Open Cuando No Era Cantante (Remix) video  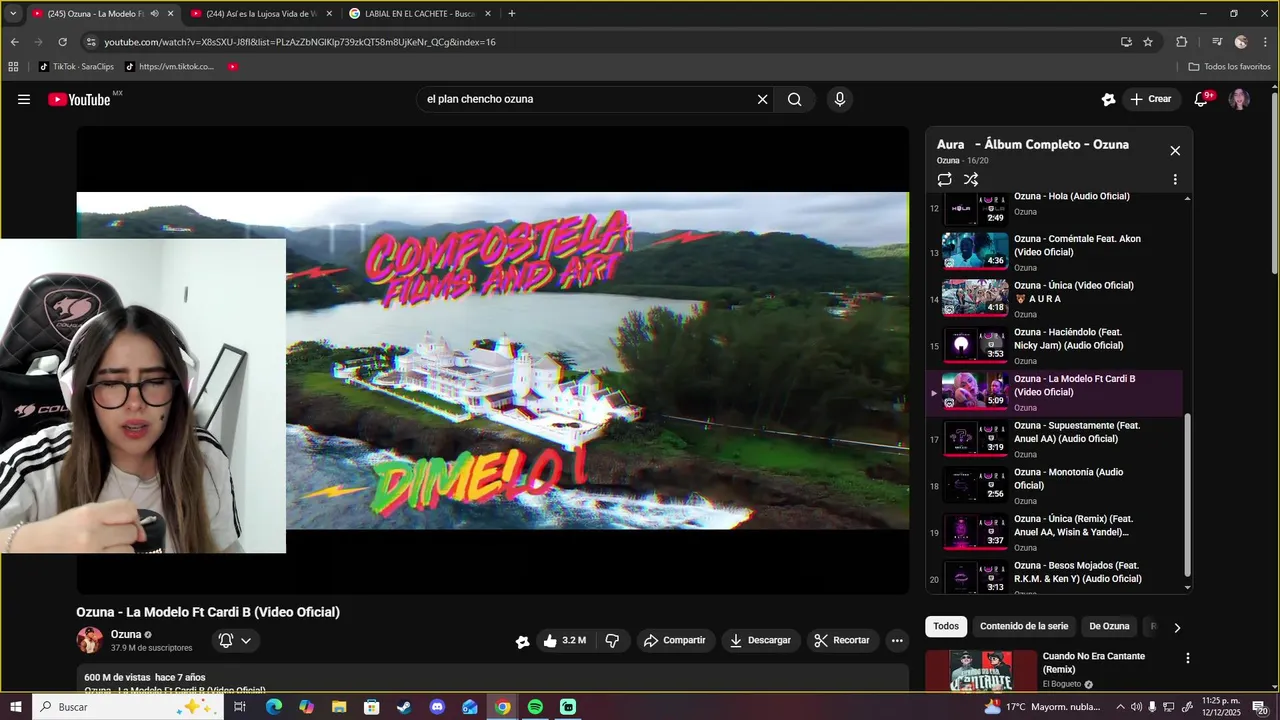1093,663
